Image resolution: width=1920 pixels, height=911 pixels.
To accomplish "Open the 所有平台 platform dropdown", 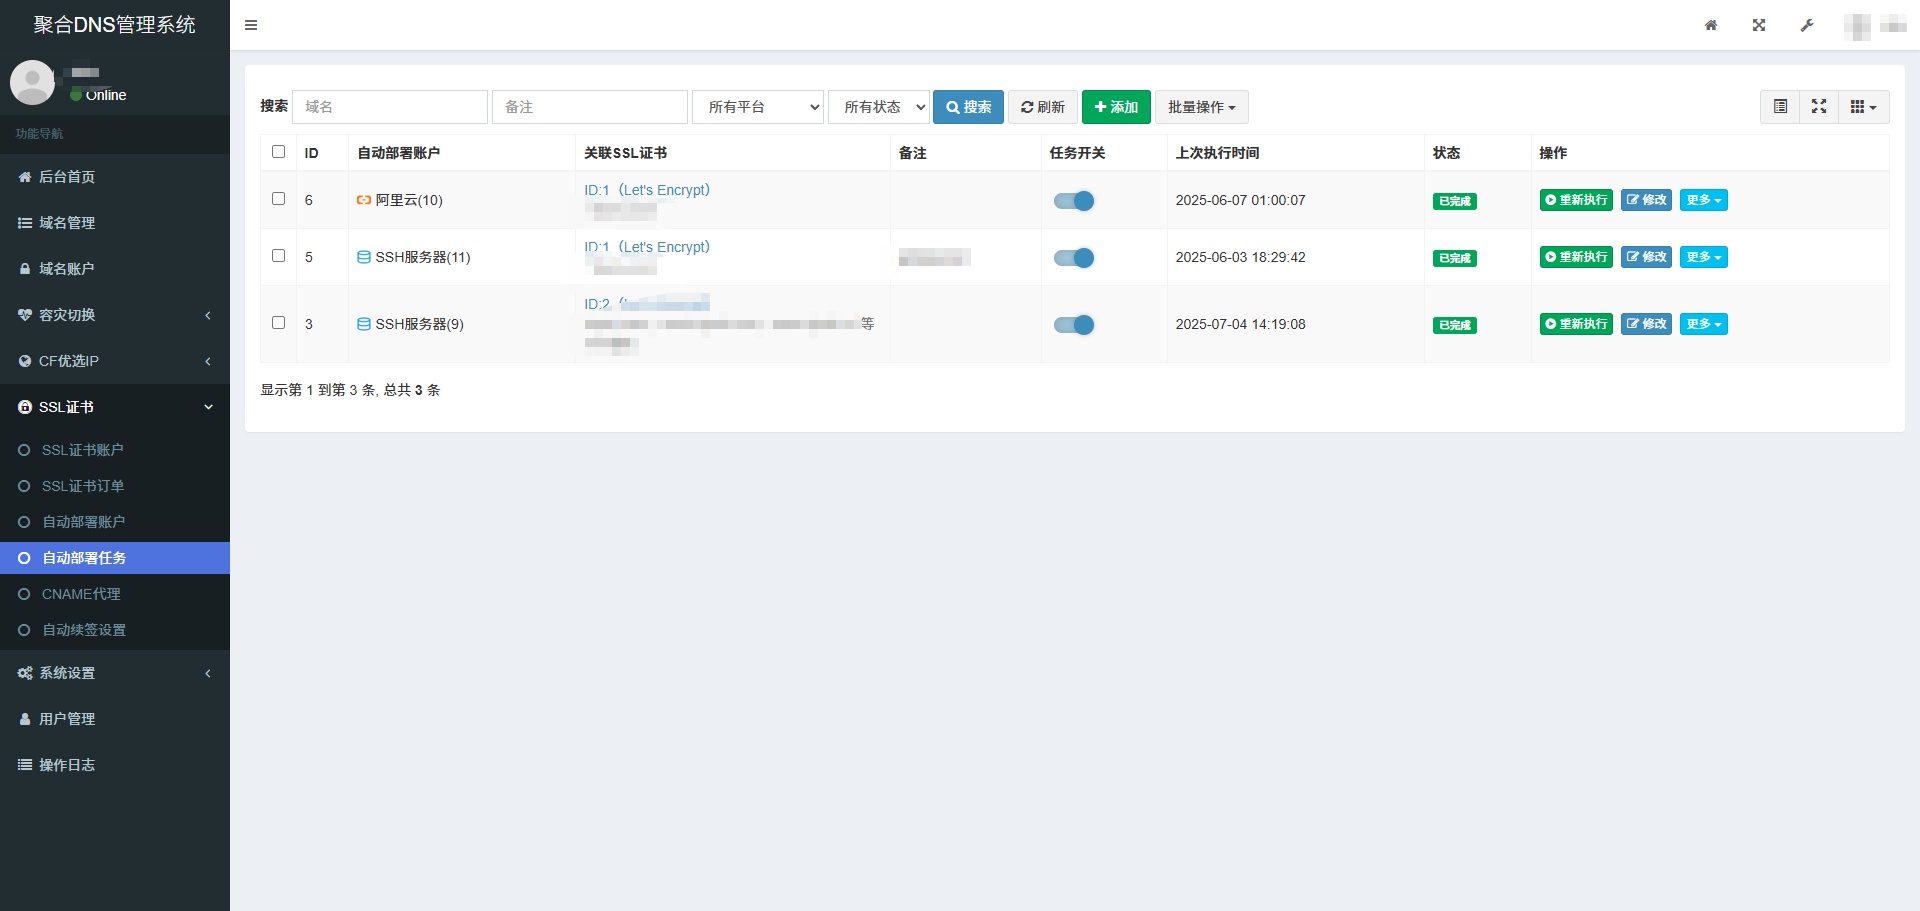I will click(758, 107).
